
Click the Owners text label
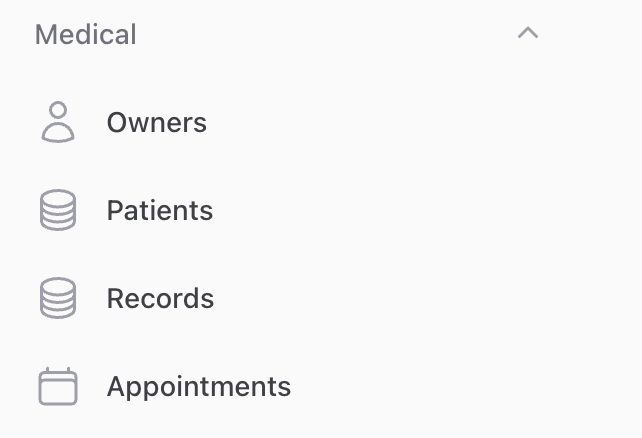[156, 123]
